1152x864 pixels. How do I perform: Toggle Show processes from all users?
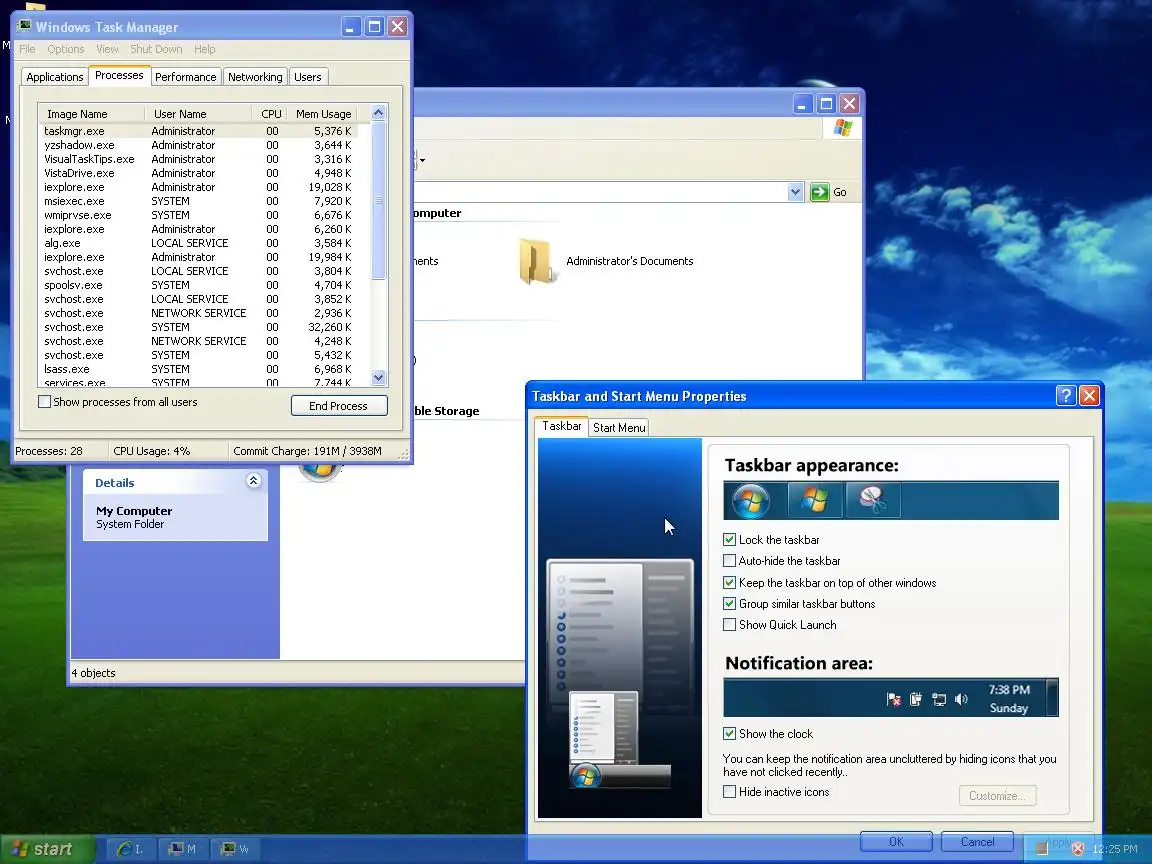click(45, 402)
